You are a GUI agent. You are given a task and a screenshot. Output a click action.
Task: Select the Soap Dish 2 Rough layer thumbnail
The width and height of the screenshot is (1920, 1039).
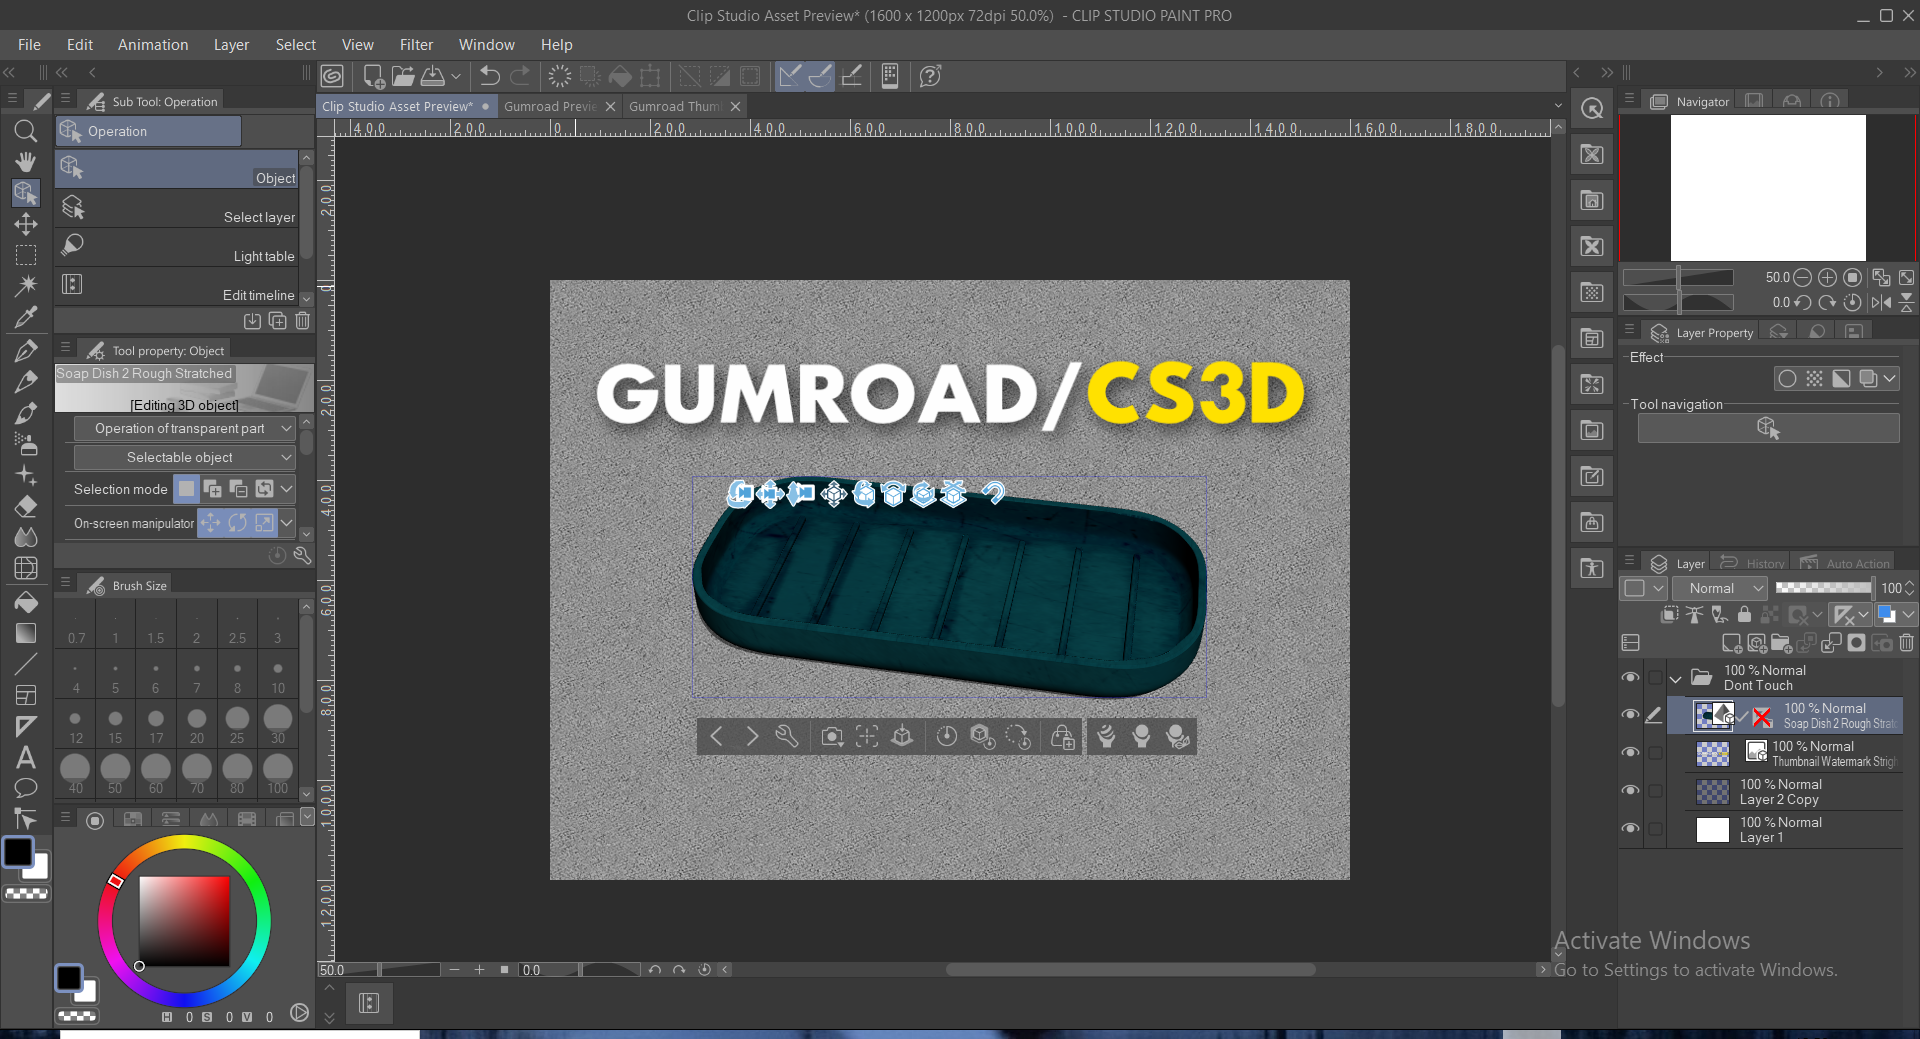1713,716
